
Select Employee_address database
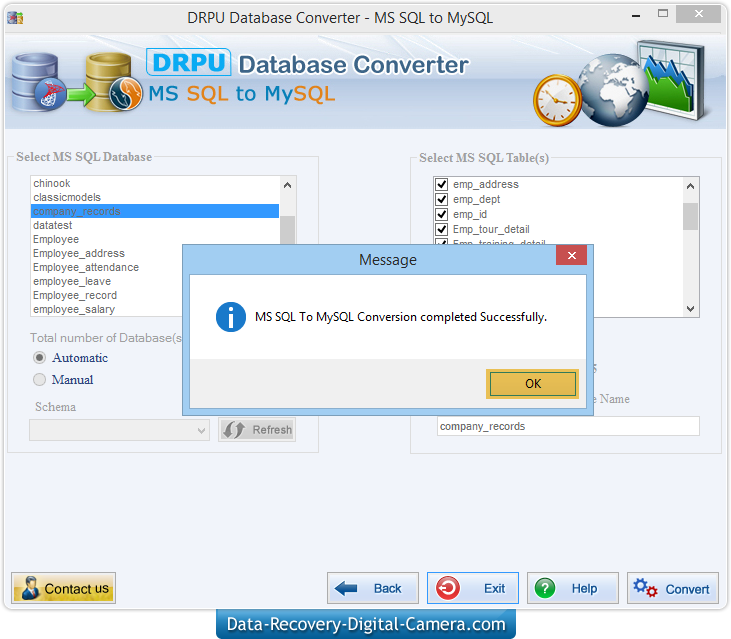pyautogui.click(x=107, y=253)
